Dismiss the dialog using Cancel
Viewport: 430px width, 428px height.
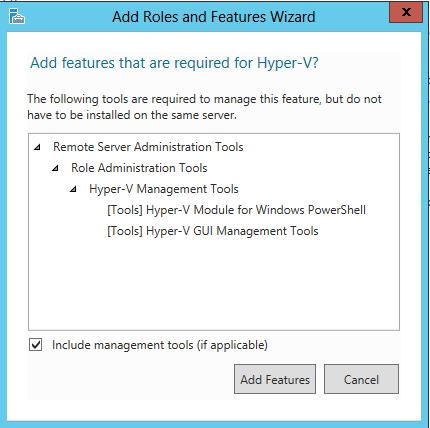click(x=361, y=379)
